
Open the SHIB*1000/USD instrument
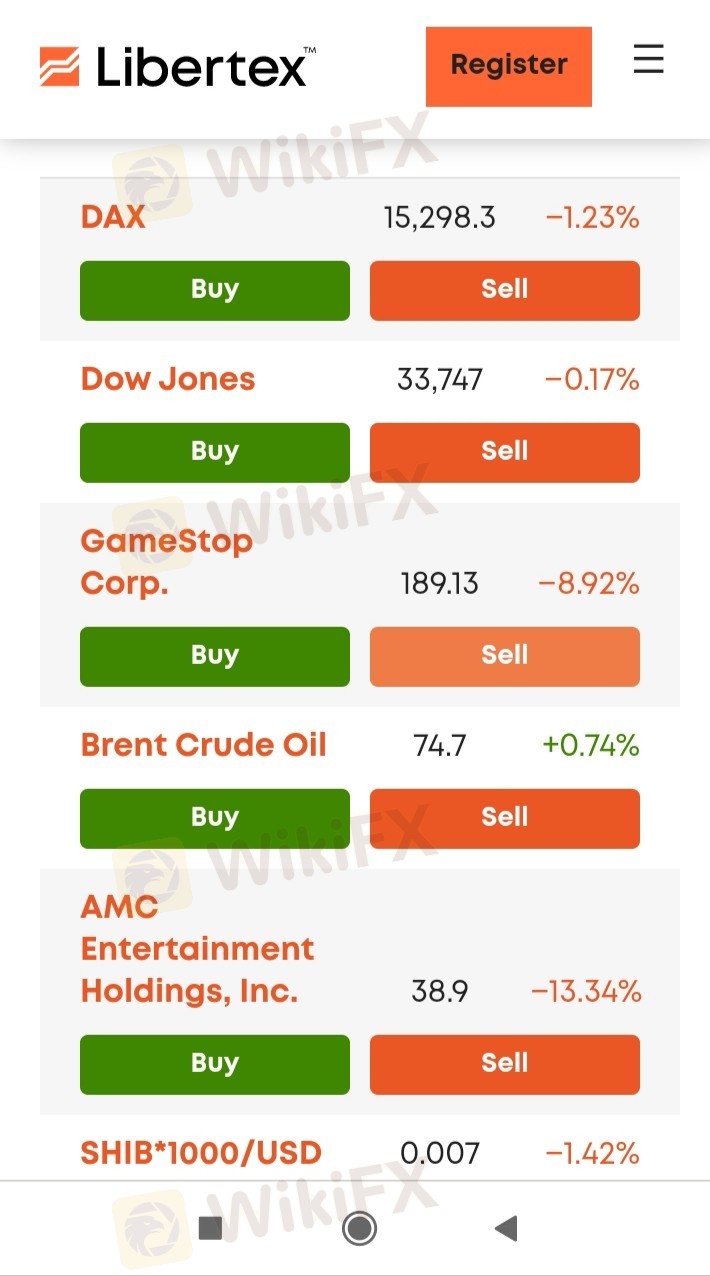click(x=201, y=1153)
